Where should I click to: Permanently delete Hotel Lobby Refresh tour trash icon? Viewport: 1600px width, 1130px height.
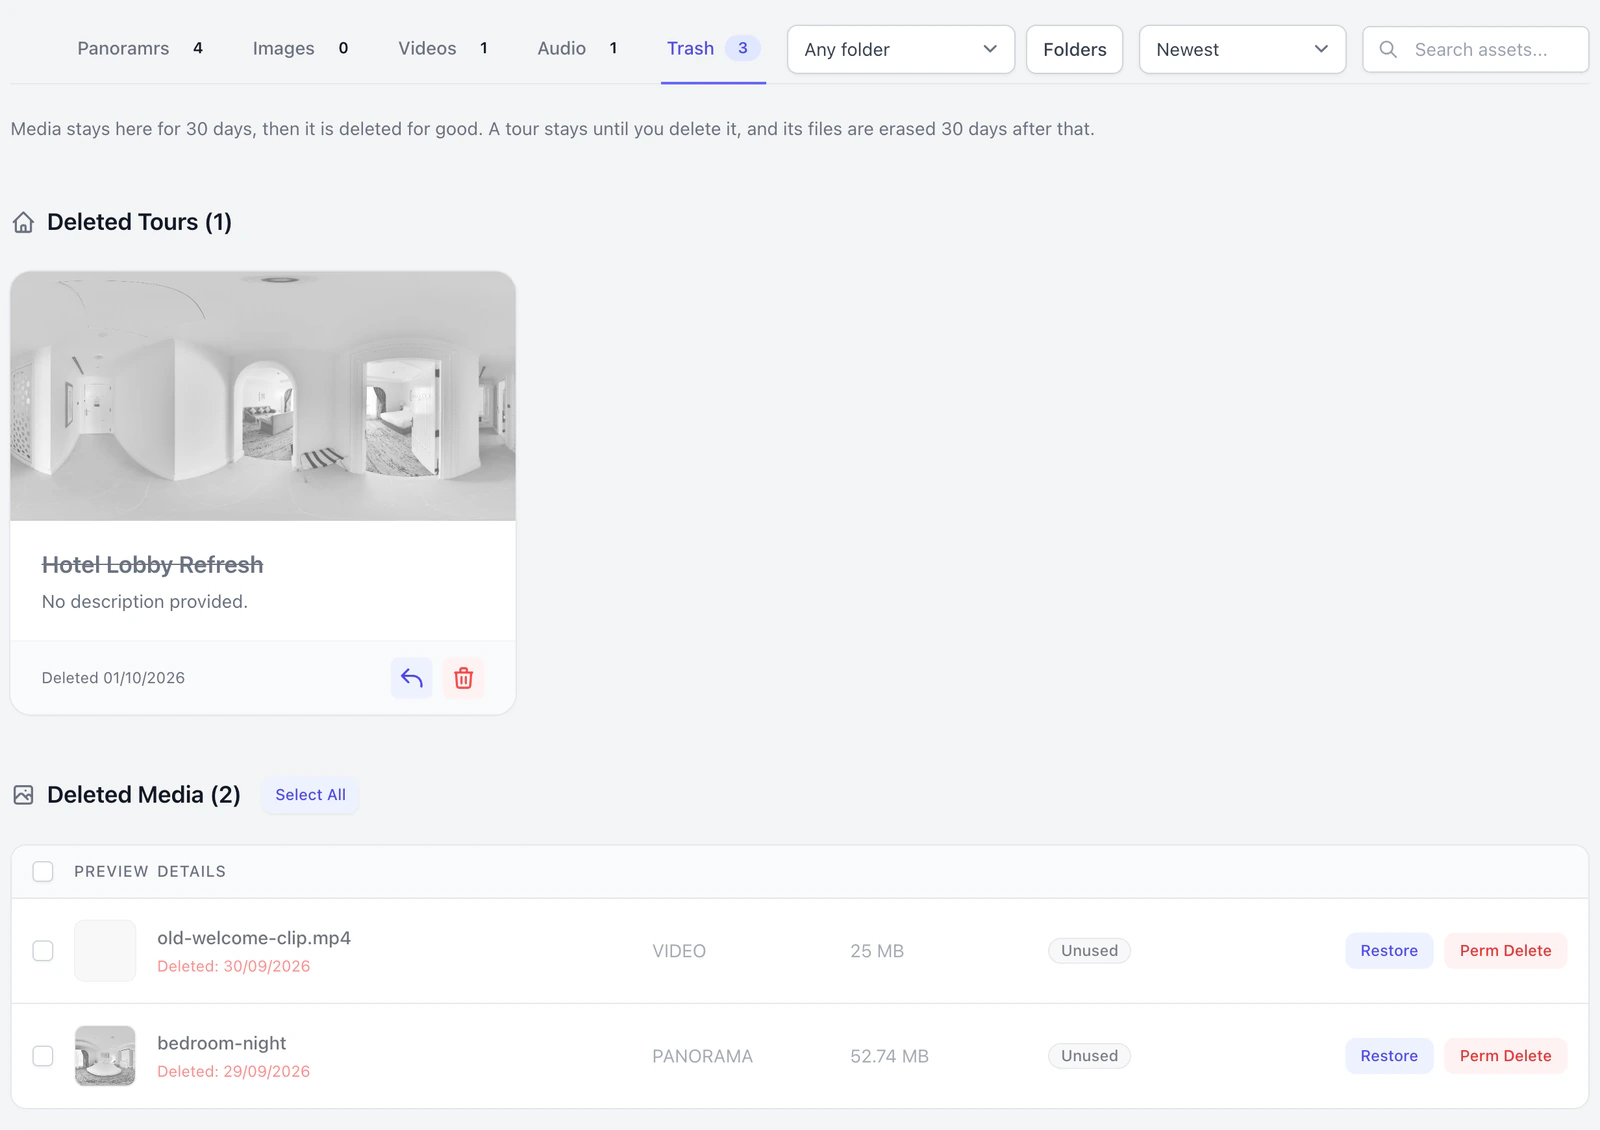coord(463,678)
